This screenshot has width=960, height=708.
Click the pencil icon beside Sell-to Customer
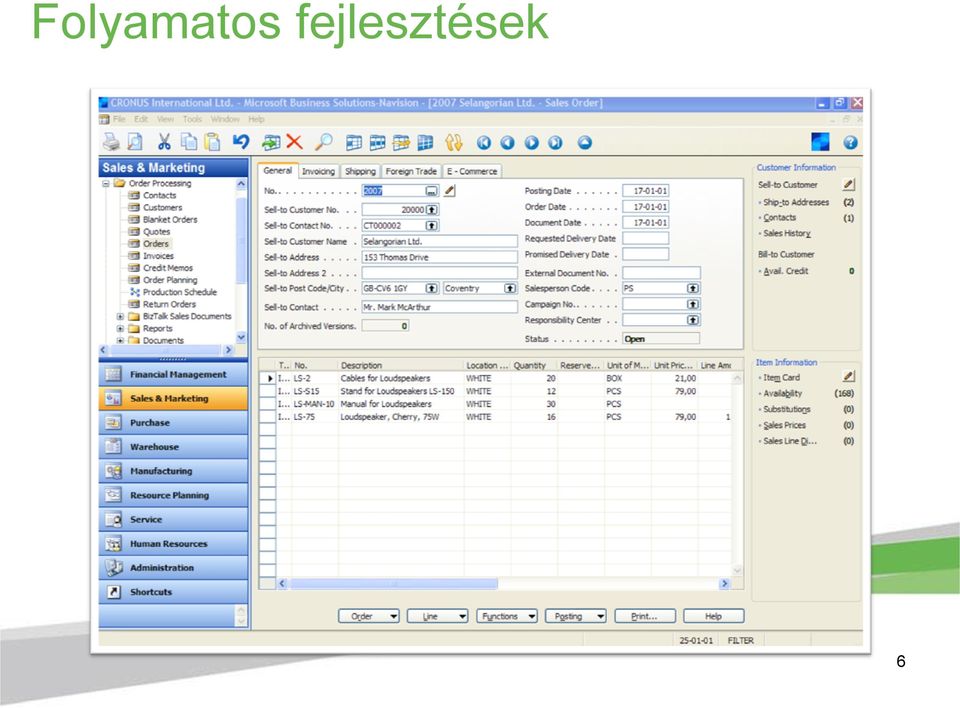tap(848, 184)
